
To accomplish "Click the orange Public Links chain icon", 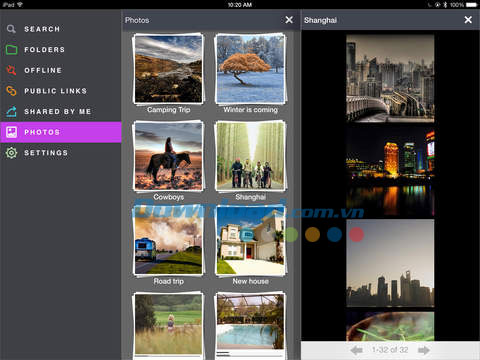I will (x=11, y=91).
